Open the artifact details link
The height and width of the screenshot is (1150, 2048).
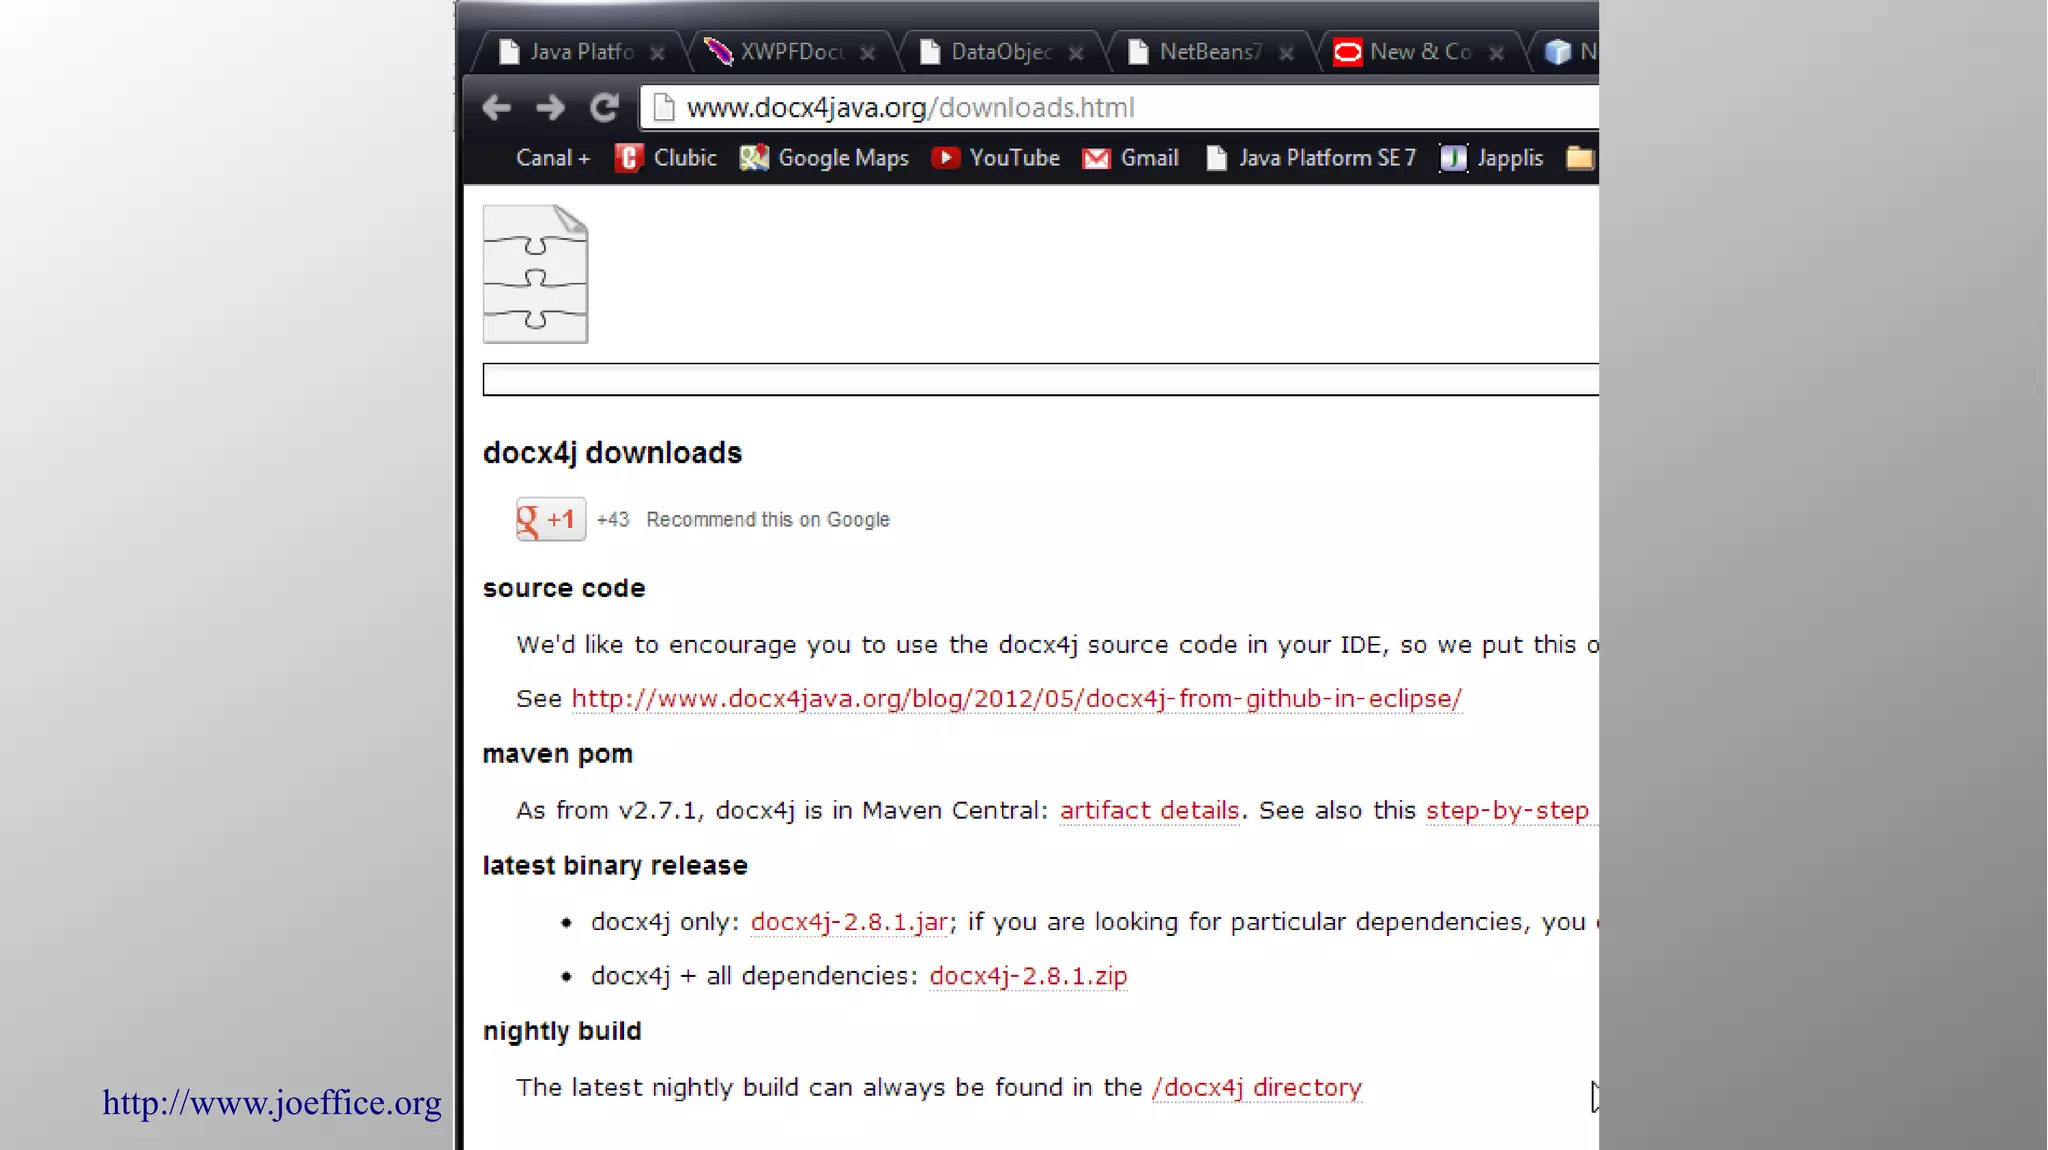[x=1149, y=810]
